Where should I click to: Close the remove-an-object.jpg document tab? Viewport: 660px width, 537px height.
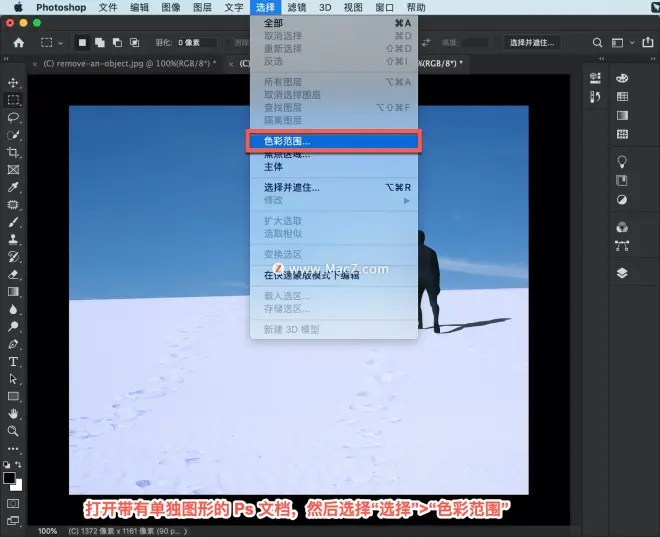pos(35,64)
